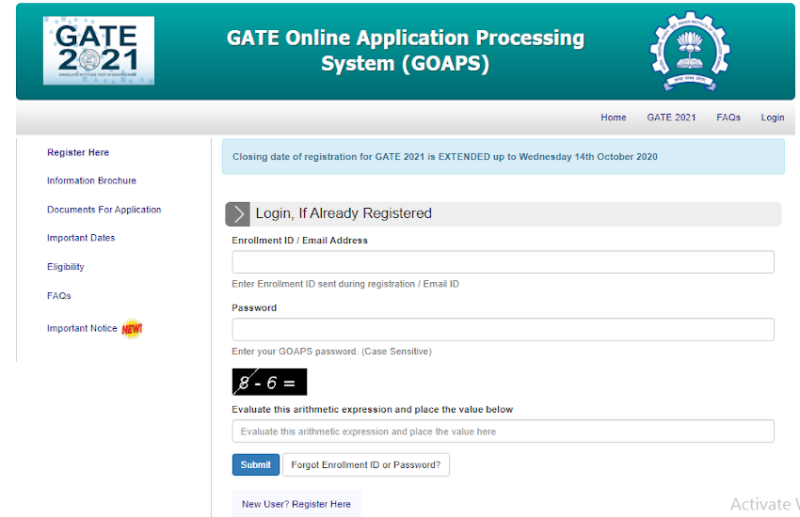Open the Important Notice link
Viewport: 800px width, 517px height.
pyautogui.click(x=82, y=329)
